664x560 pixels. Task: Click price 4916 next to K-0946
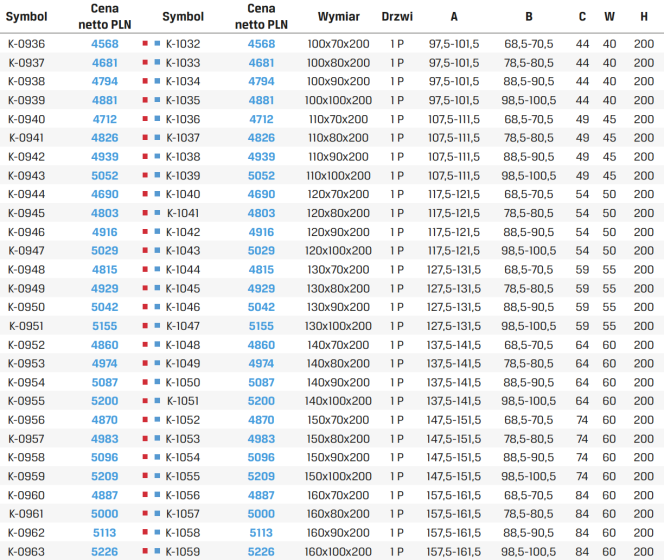pos(105,232)
